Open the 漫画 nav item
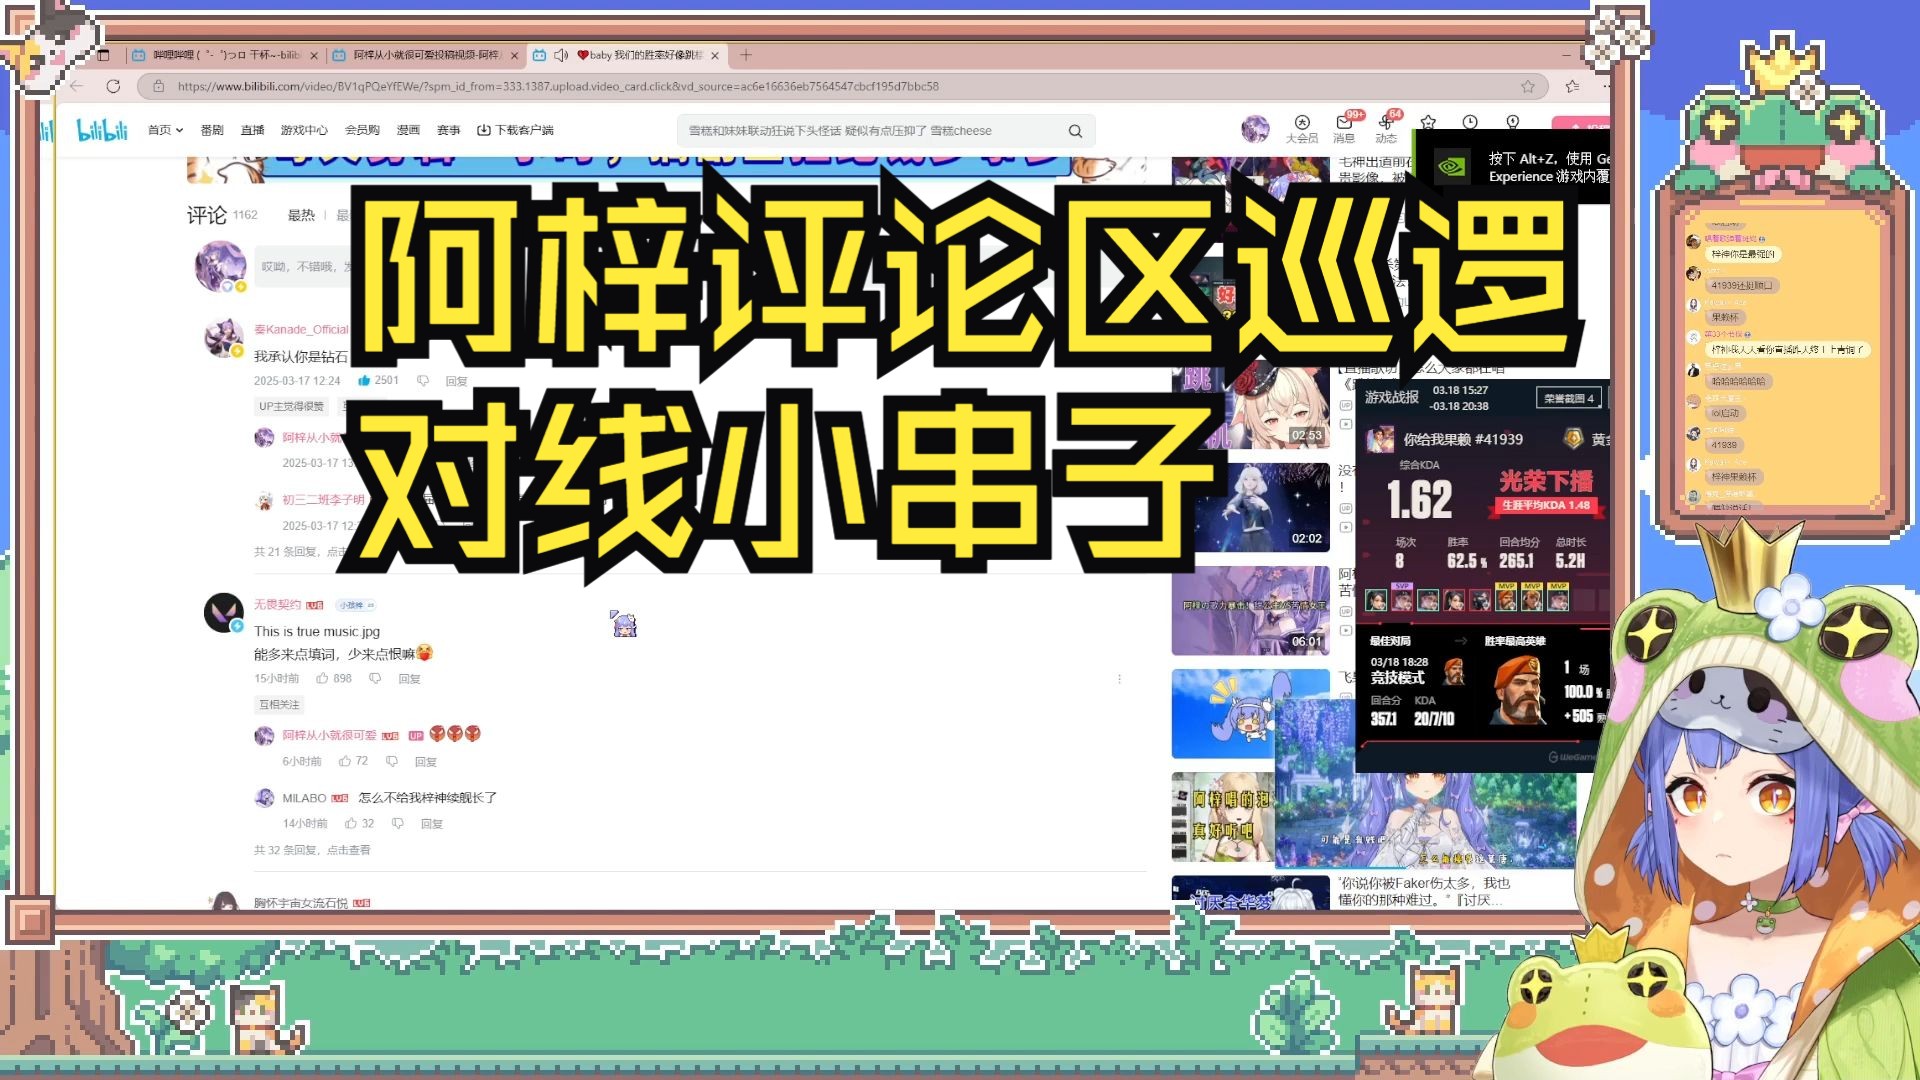Viewport: 1920px width, 1080px height. (408, 130)
